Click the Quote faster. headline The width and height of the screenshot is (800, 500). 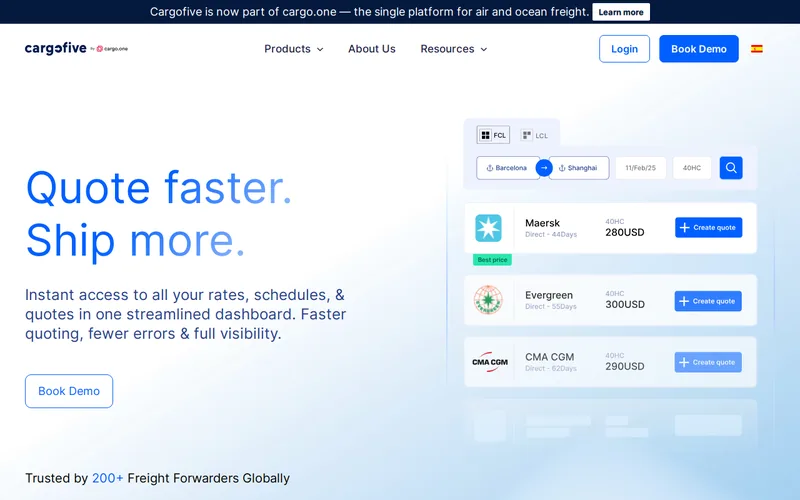click(x=159, y=188)
